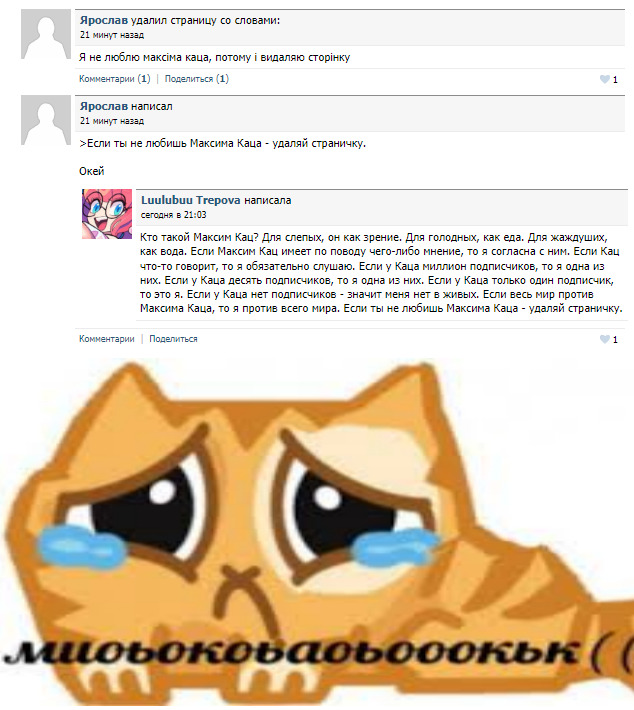Open Ярослав's avatar on the second post
Screen dimensions: 634x710
(46, 120)
